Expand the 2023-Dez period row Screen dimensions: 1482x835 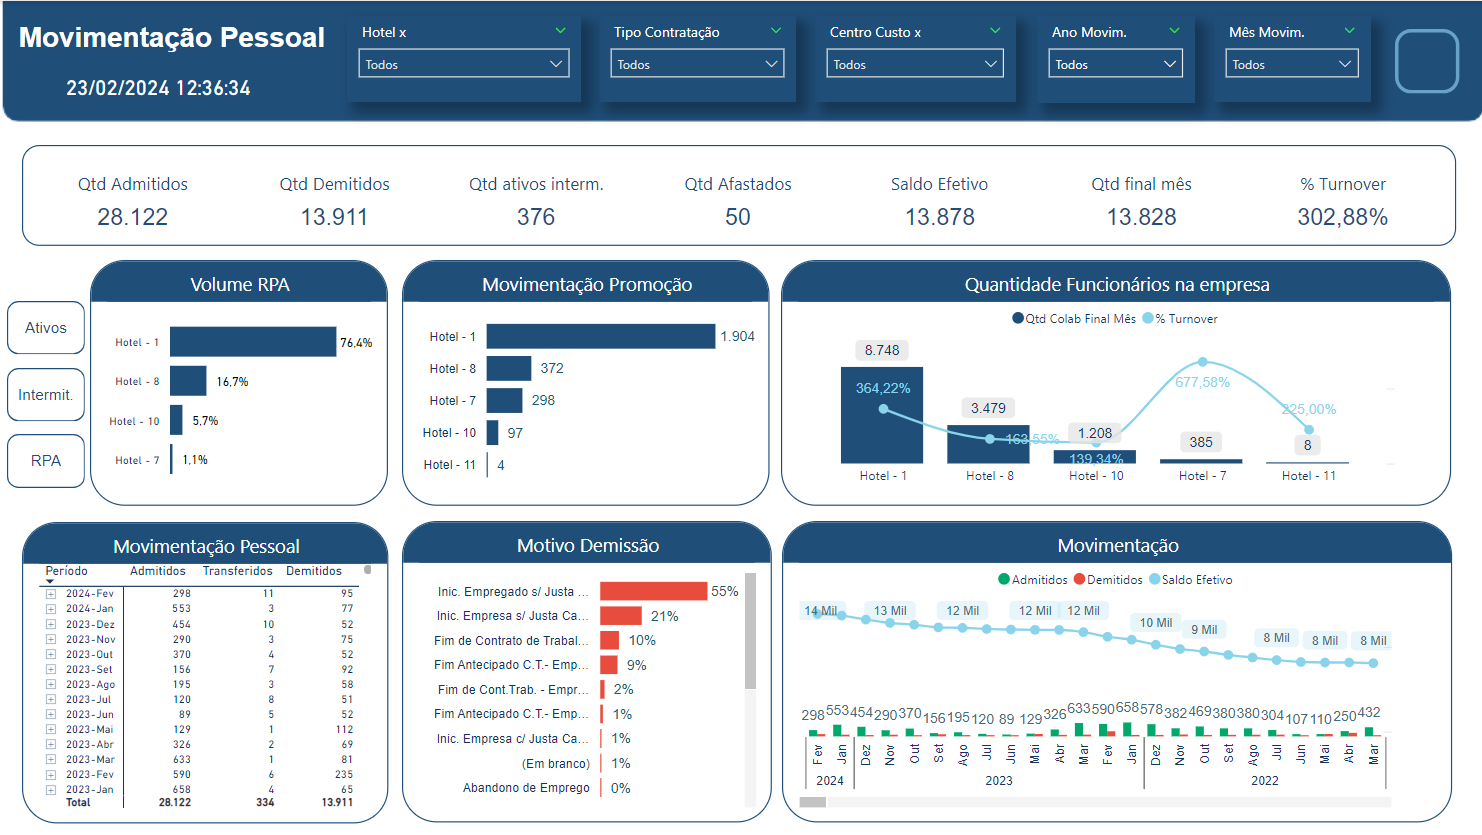(51, 624)
